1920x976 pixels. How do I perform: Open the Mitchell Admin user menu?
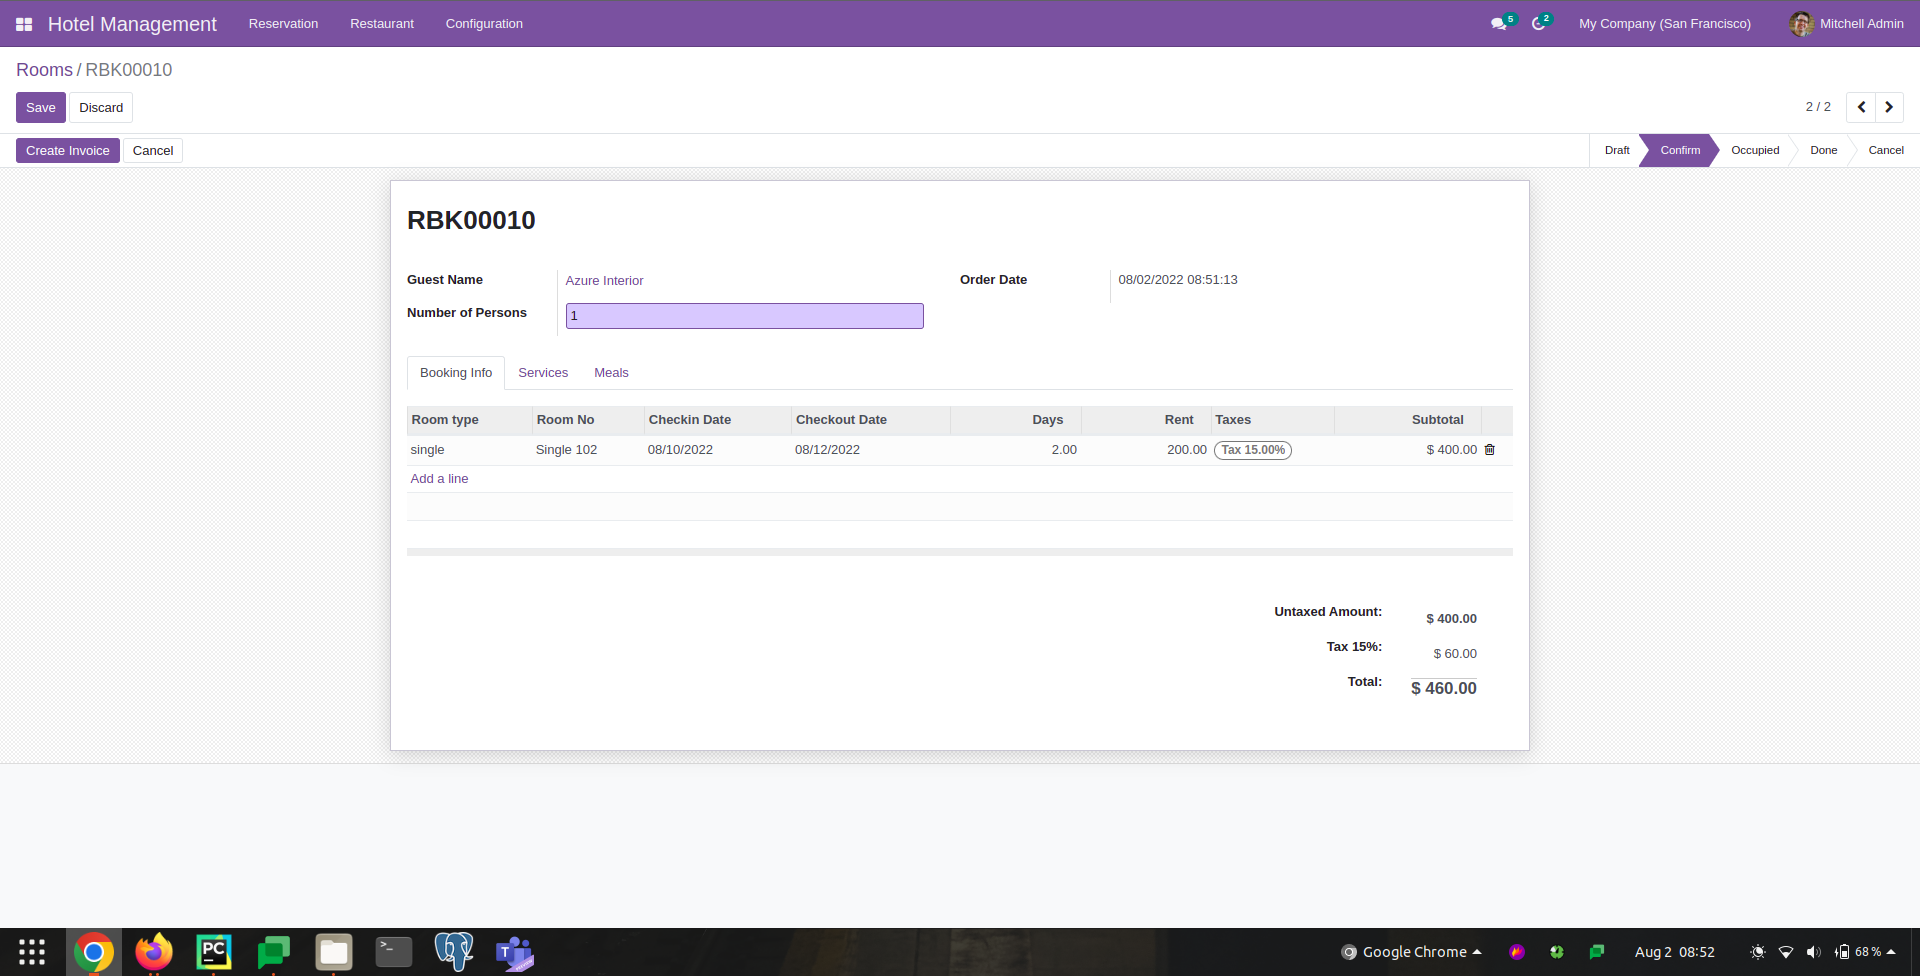pos(1847,24)
